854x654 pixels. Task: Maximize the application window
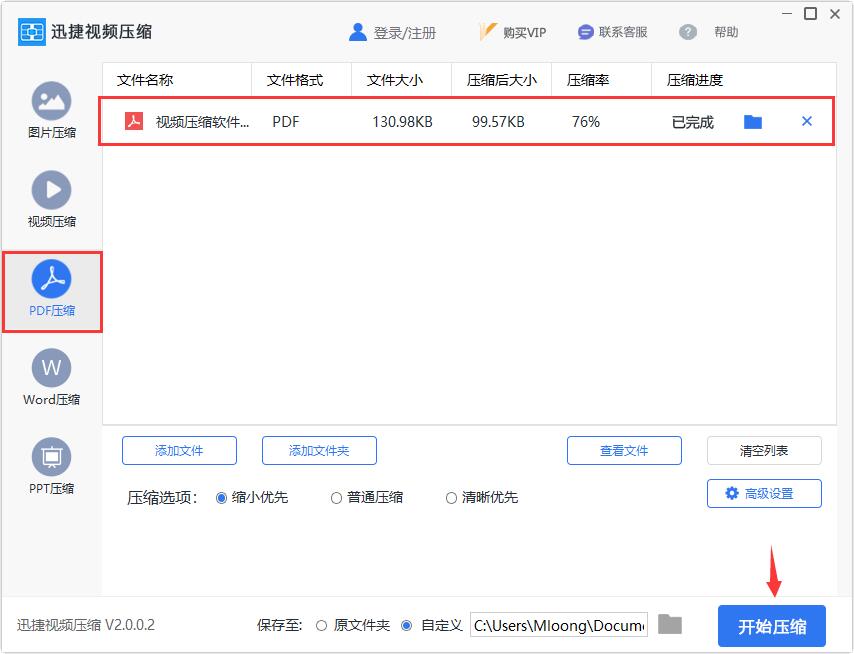click(x=810, y=14)
